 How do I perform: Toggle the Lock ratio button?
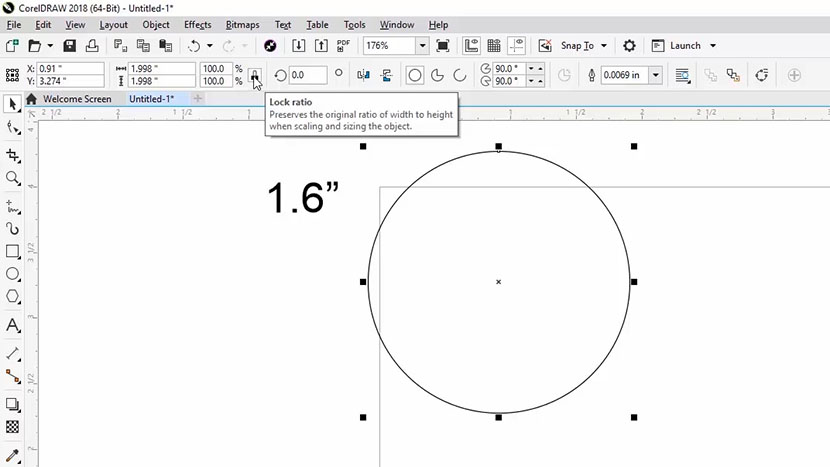(x=254, y=75)
